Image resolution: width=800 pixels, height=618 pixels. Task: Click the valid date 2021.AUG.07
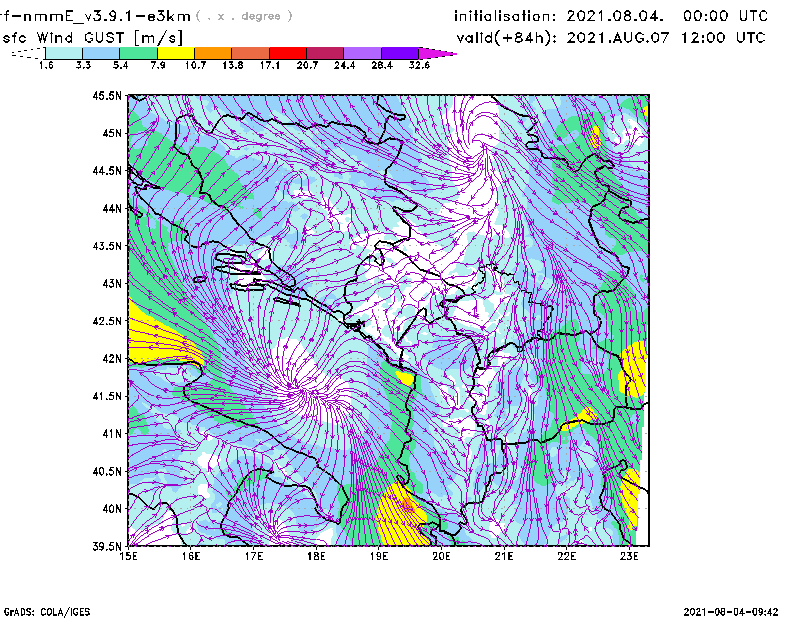click(x=618, y=37)
